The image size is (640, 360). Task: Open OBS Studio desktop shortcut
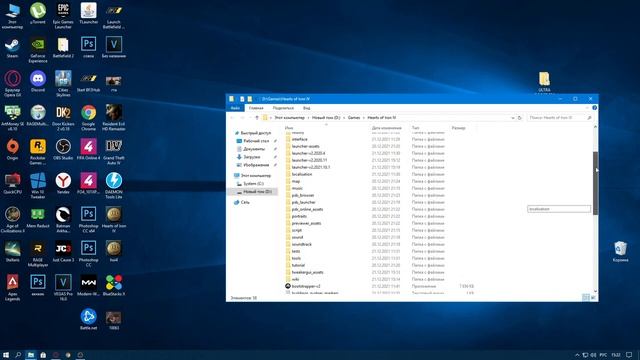63,150
